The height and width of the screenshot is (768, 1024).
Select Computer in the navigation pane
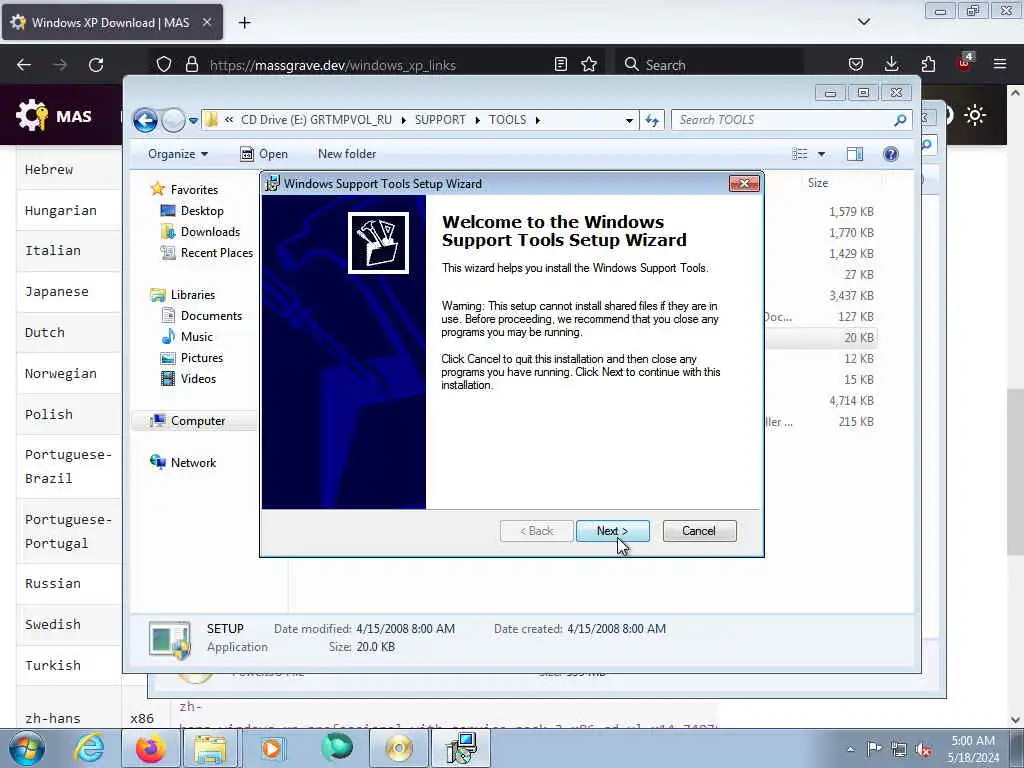point(198,421)
